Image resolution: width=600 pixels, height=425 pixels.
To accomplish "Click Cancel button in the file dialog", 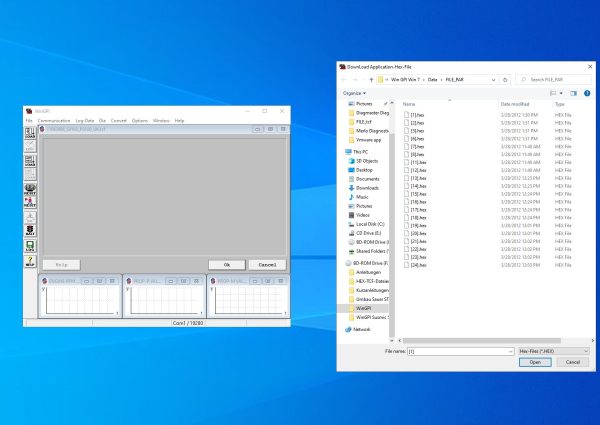I will pos(572,362).
